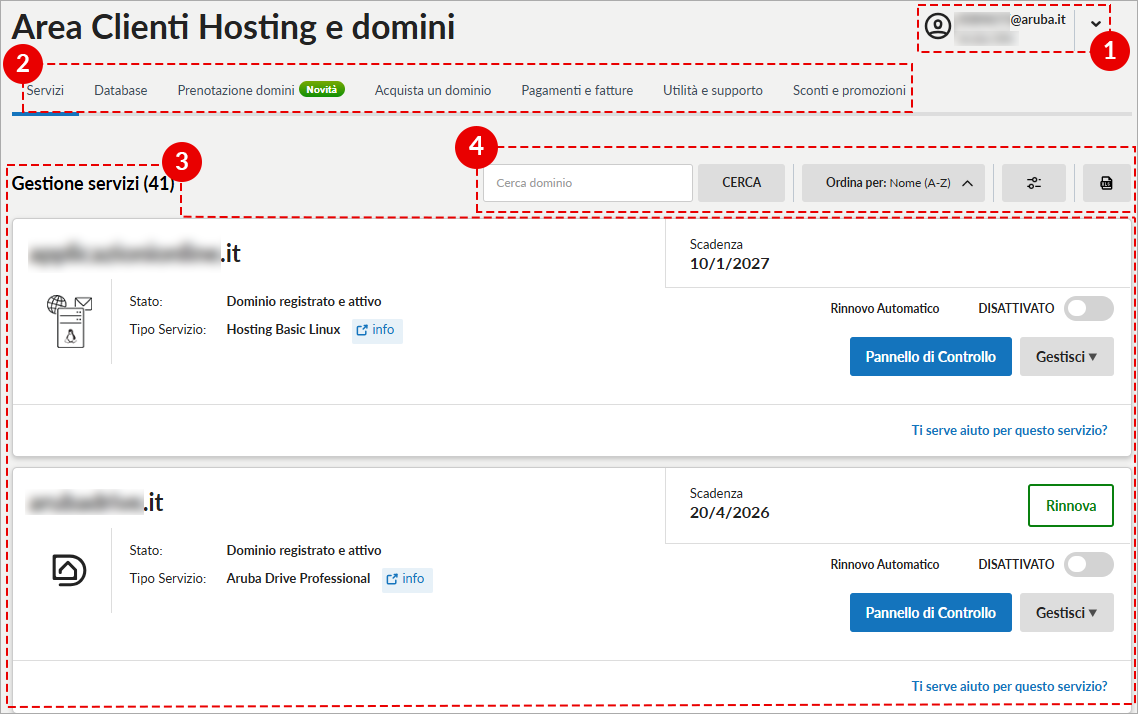Switch to the Database tab
Screen dimensions: 1138x714
[120, 91]
